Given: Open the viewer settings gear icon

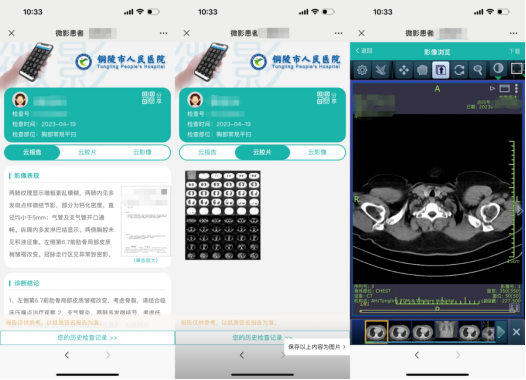Looking at the screenshot, I should click(x=362, y=70).
